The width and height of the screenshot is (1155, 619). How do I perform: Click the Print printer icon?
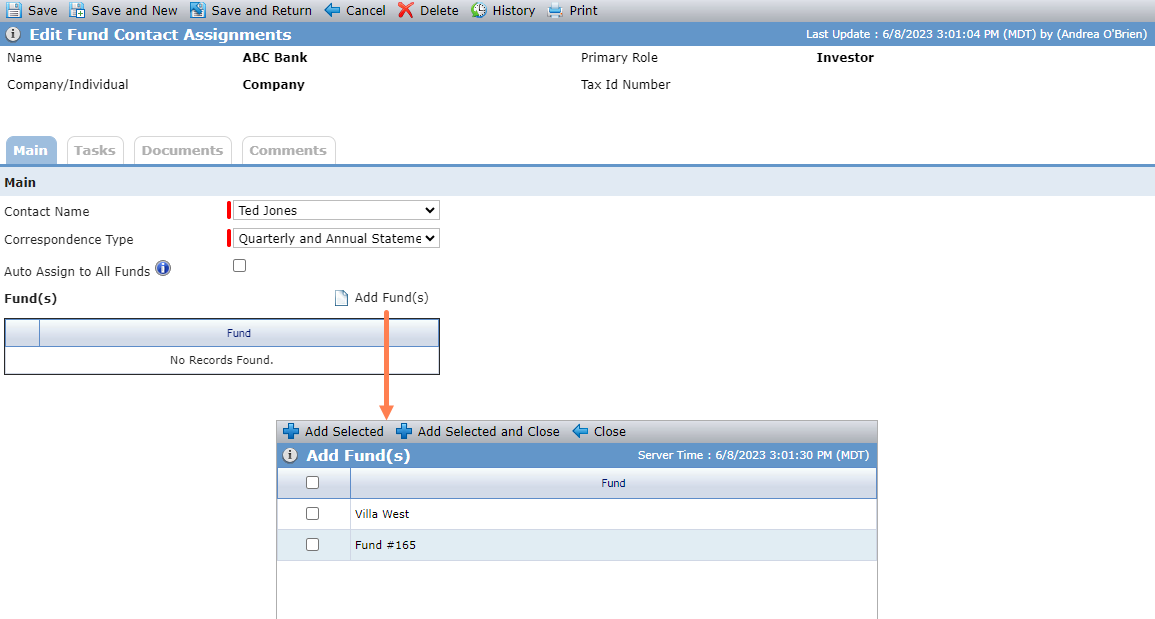[555, 10]
